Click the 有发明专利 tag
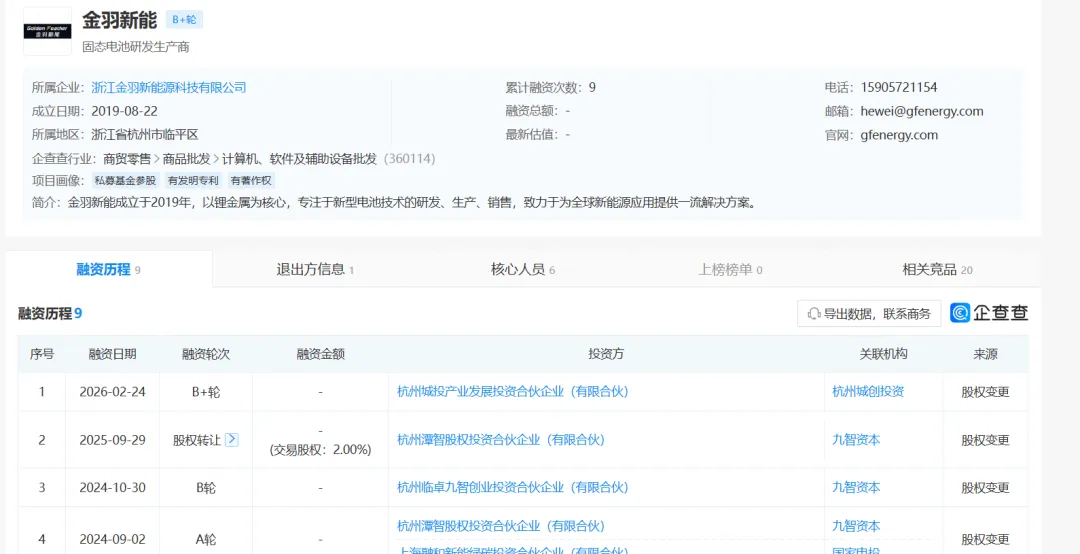The height and width of the screenshot is (554, 1080). coord(194,181)
